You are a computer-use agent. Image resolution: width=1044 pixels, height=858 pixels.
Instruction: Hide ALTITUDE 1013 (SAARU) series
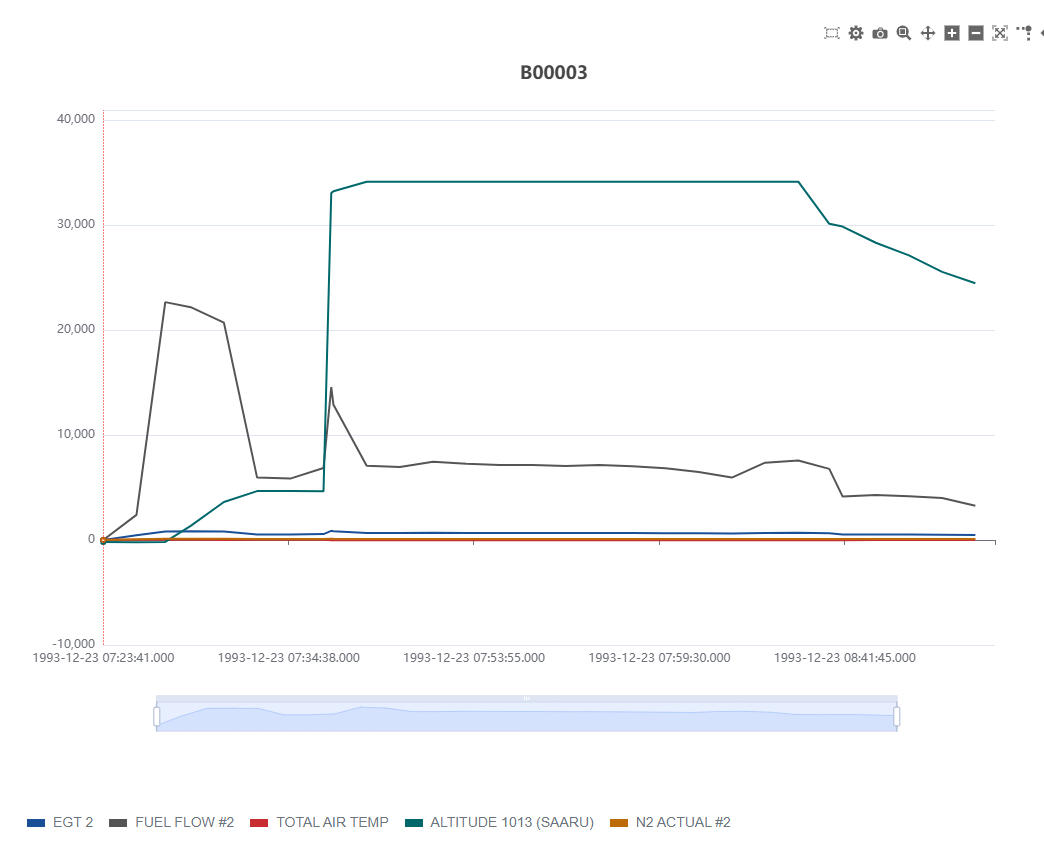(x=499, y=822)
